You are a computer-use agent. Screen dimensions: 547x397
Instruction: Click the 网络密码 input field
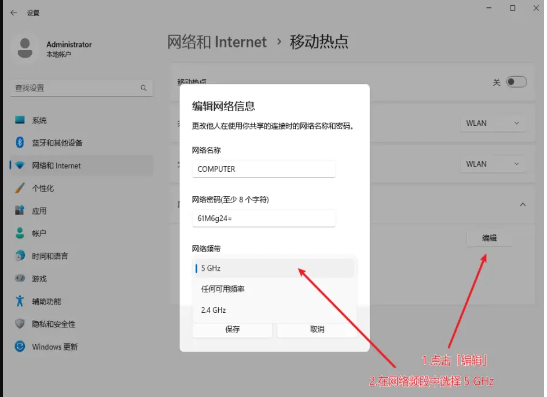click(264, 218)
